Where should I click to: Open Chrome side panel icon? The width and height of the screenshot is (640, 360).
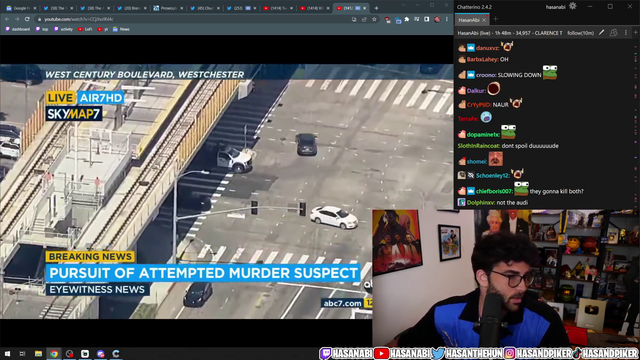point(427,19)
